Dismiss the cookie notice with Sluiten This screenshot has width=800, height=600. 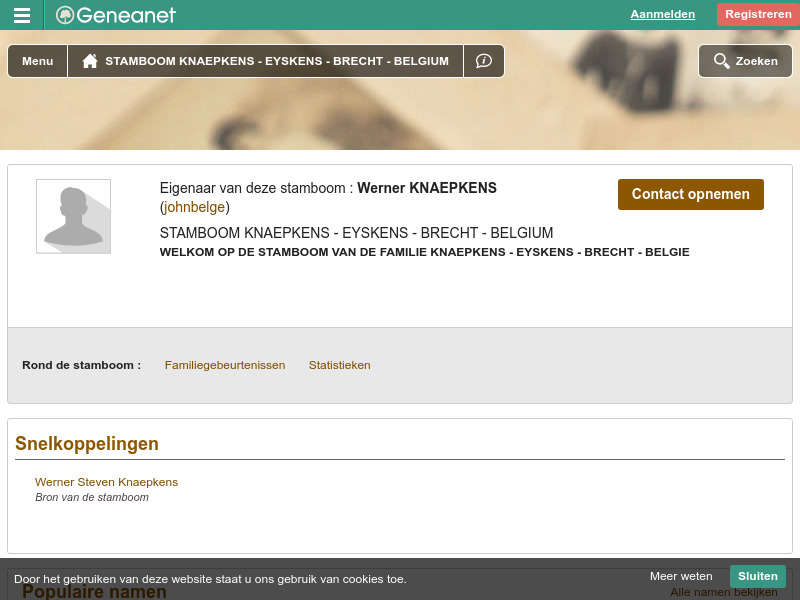pos(757,576)
